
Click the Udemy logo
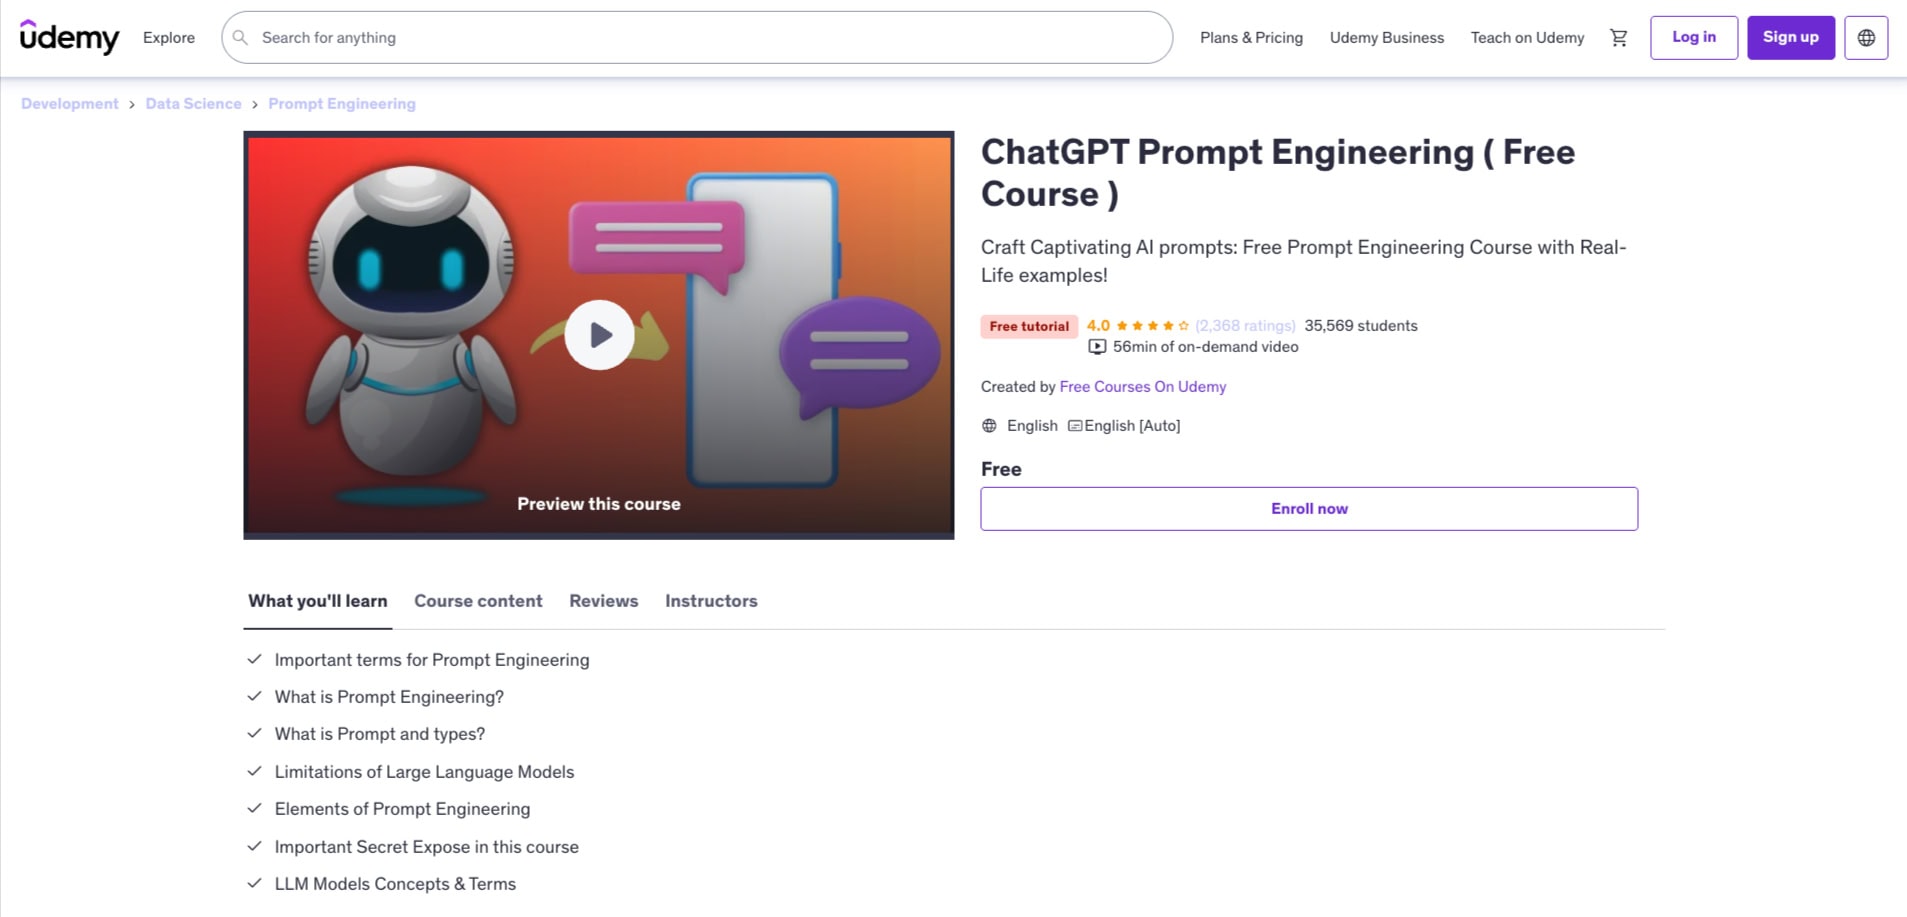click(69, 38)
